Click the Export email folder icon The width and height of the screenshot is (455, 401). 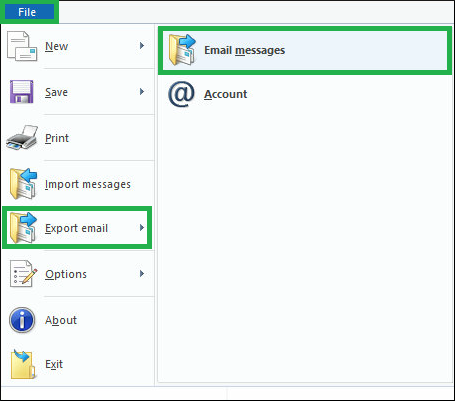[23, 228]
